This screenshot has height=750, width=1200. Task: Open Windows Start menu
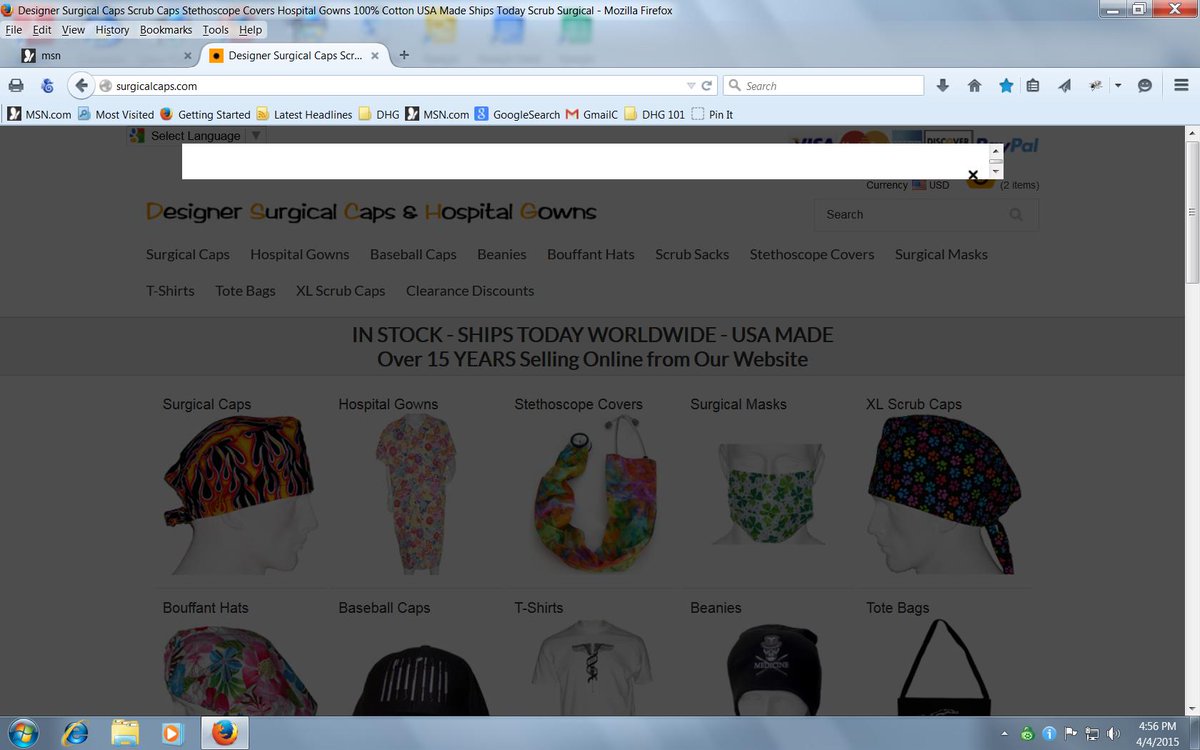point(21,733)
